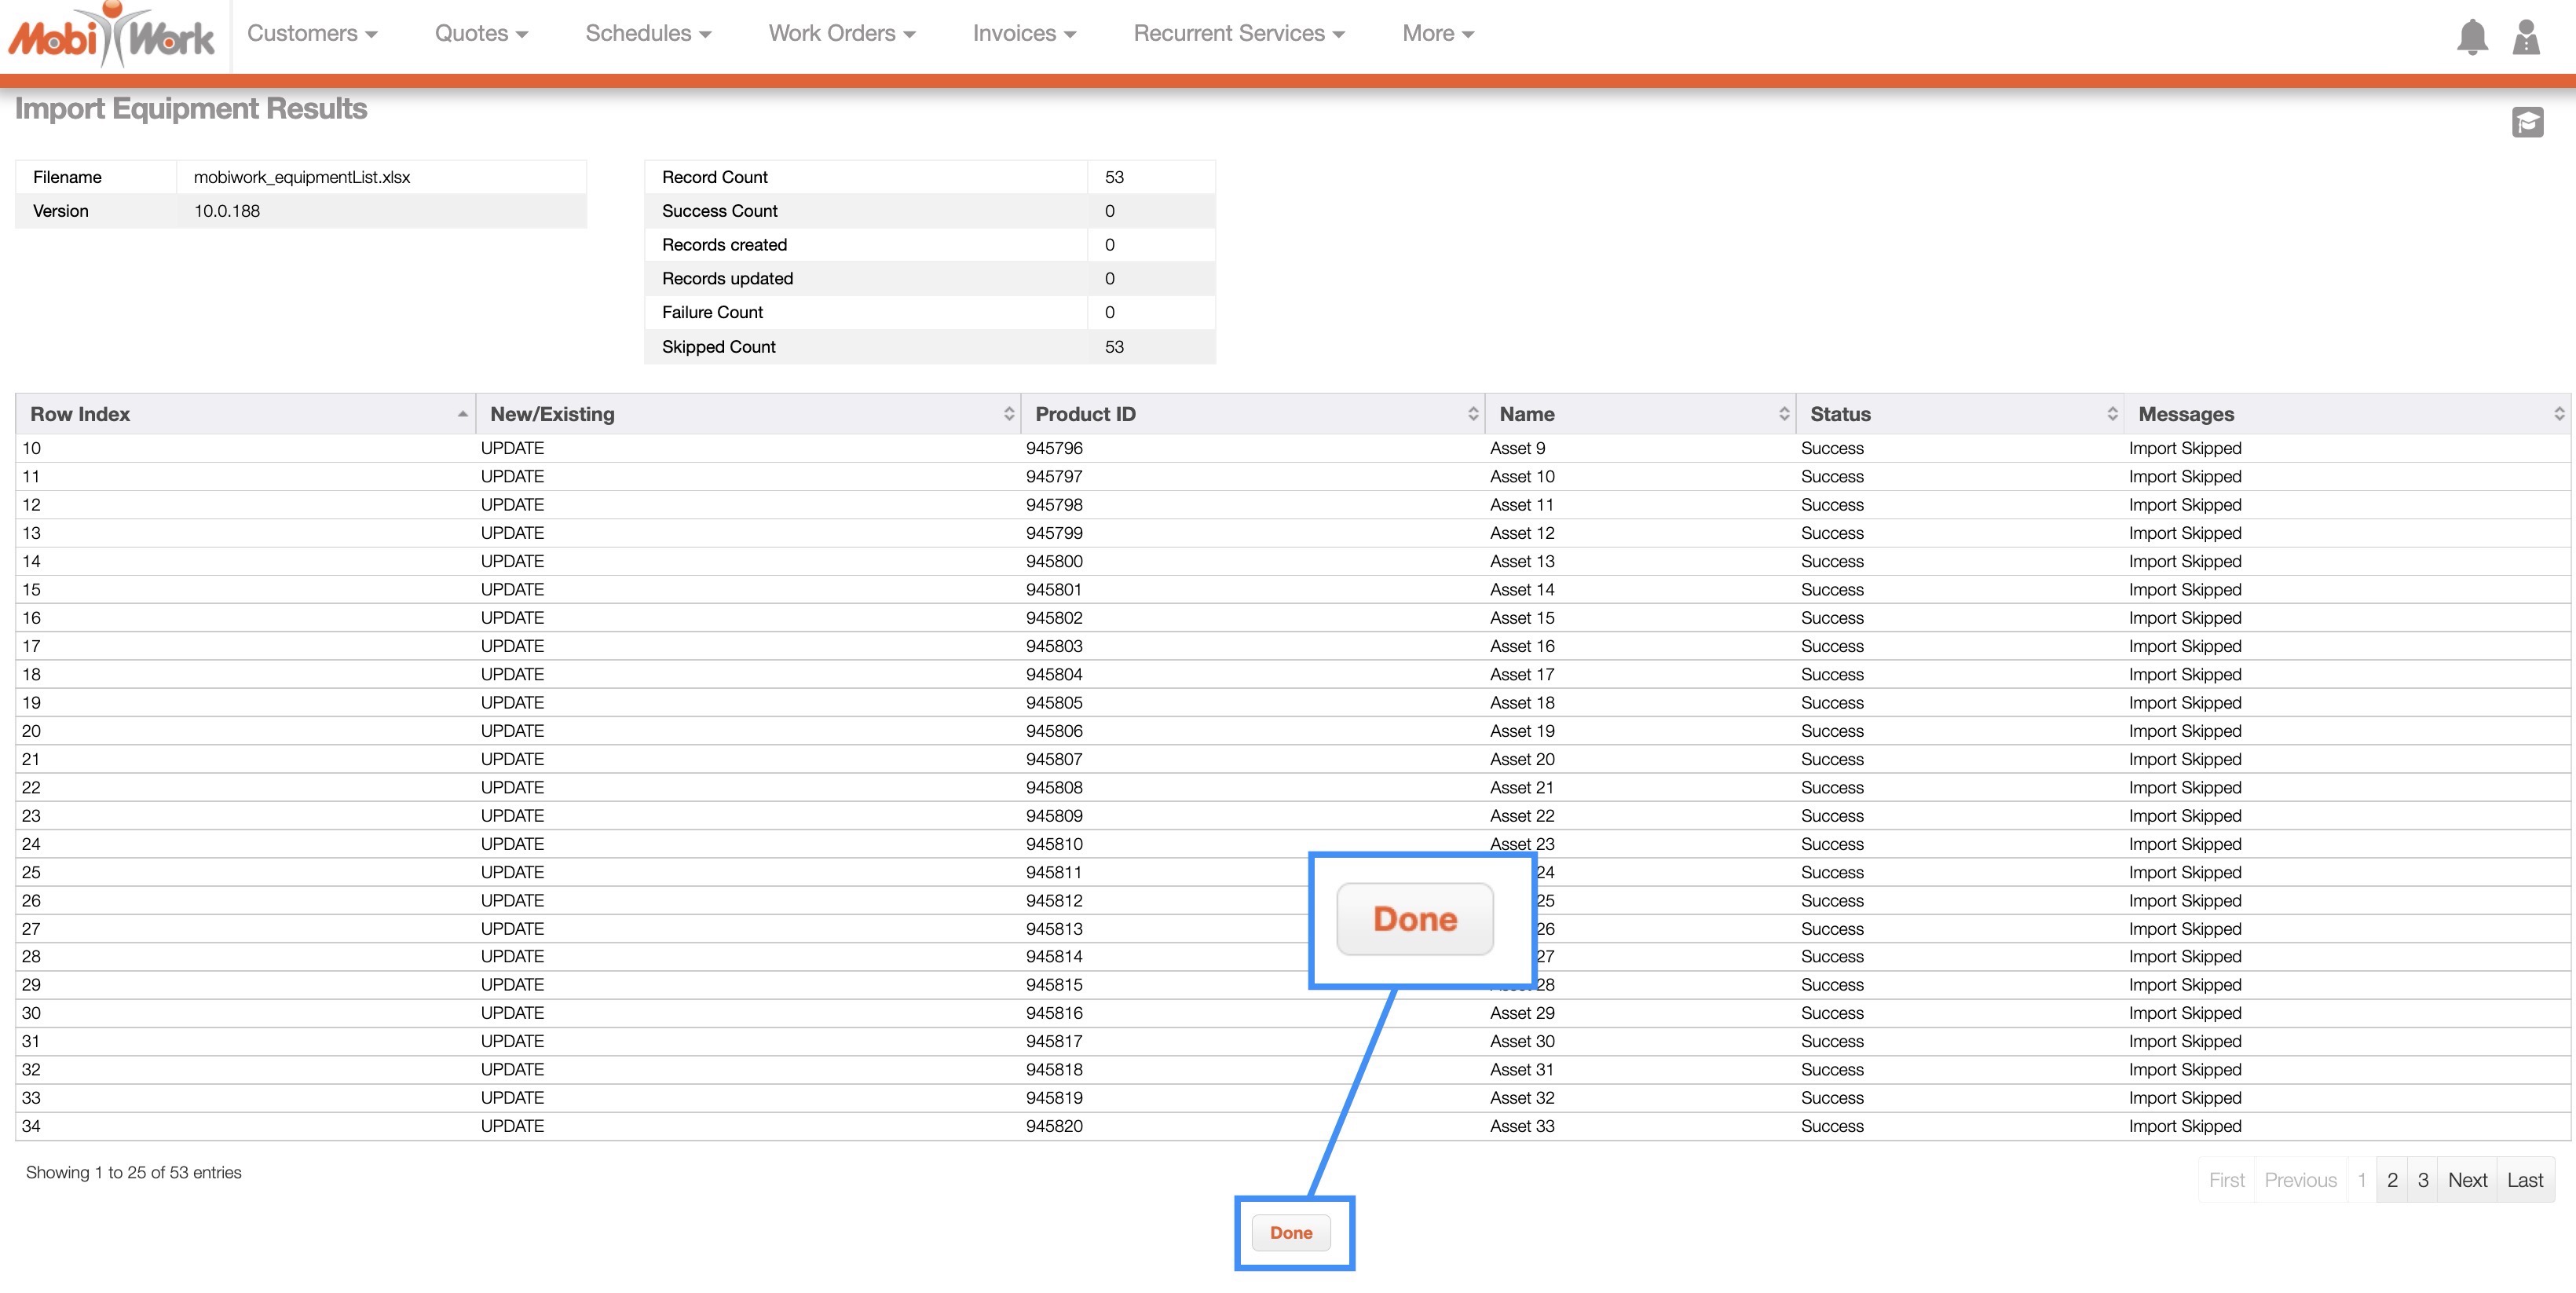This screenshot has height=1293, width=2576.
Task: Open the user profile icon
Action: pos(2525,37)
